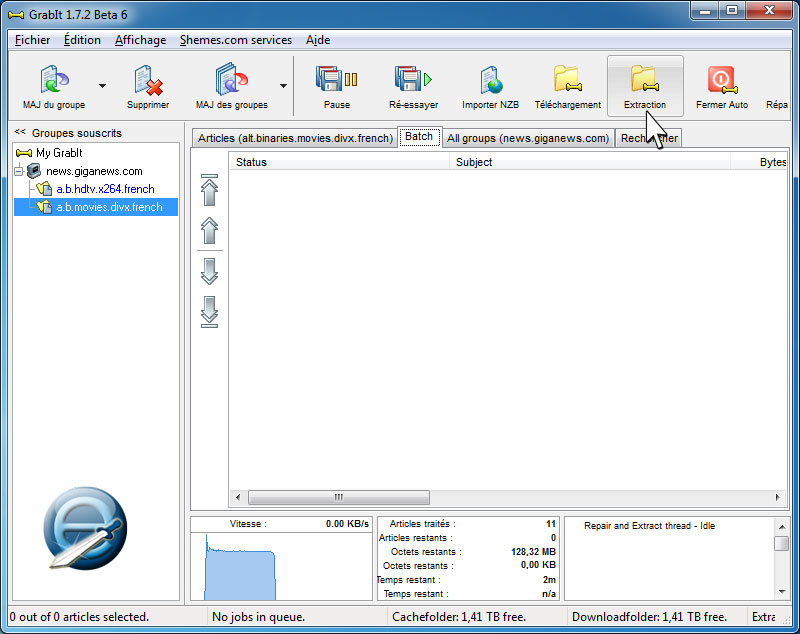Collapse news.giganews.com server node

pyautogui.click(x=19, y=171)
